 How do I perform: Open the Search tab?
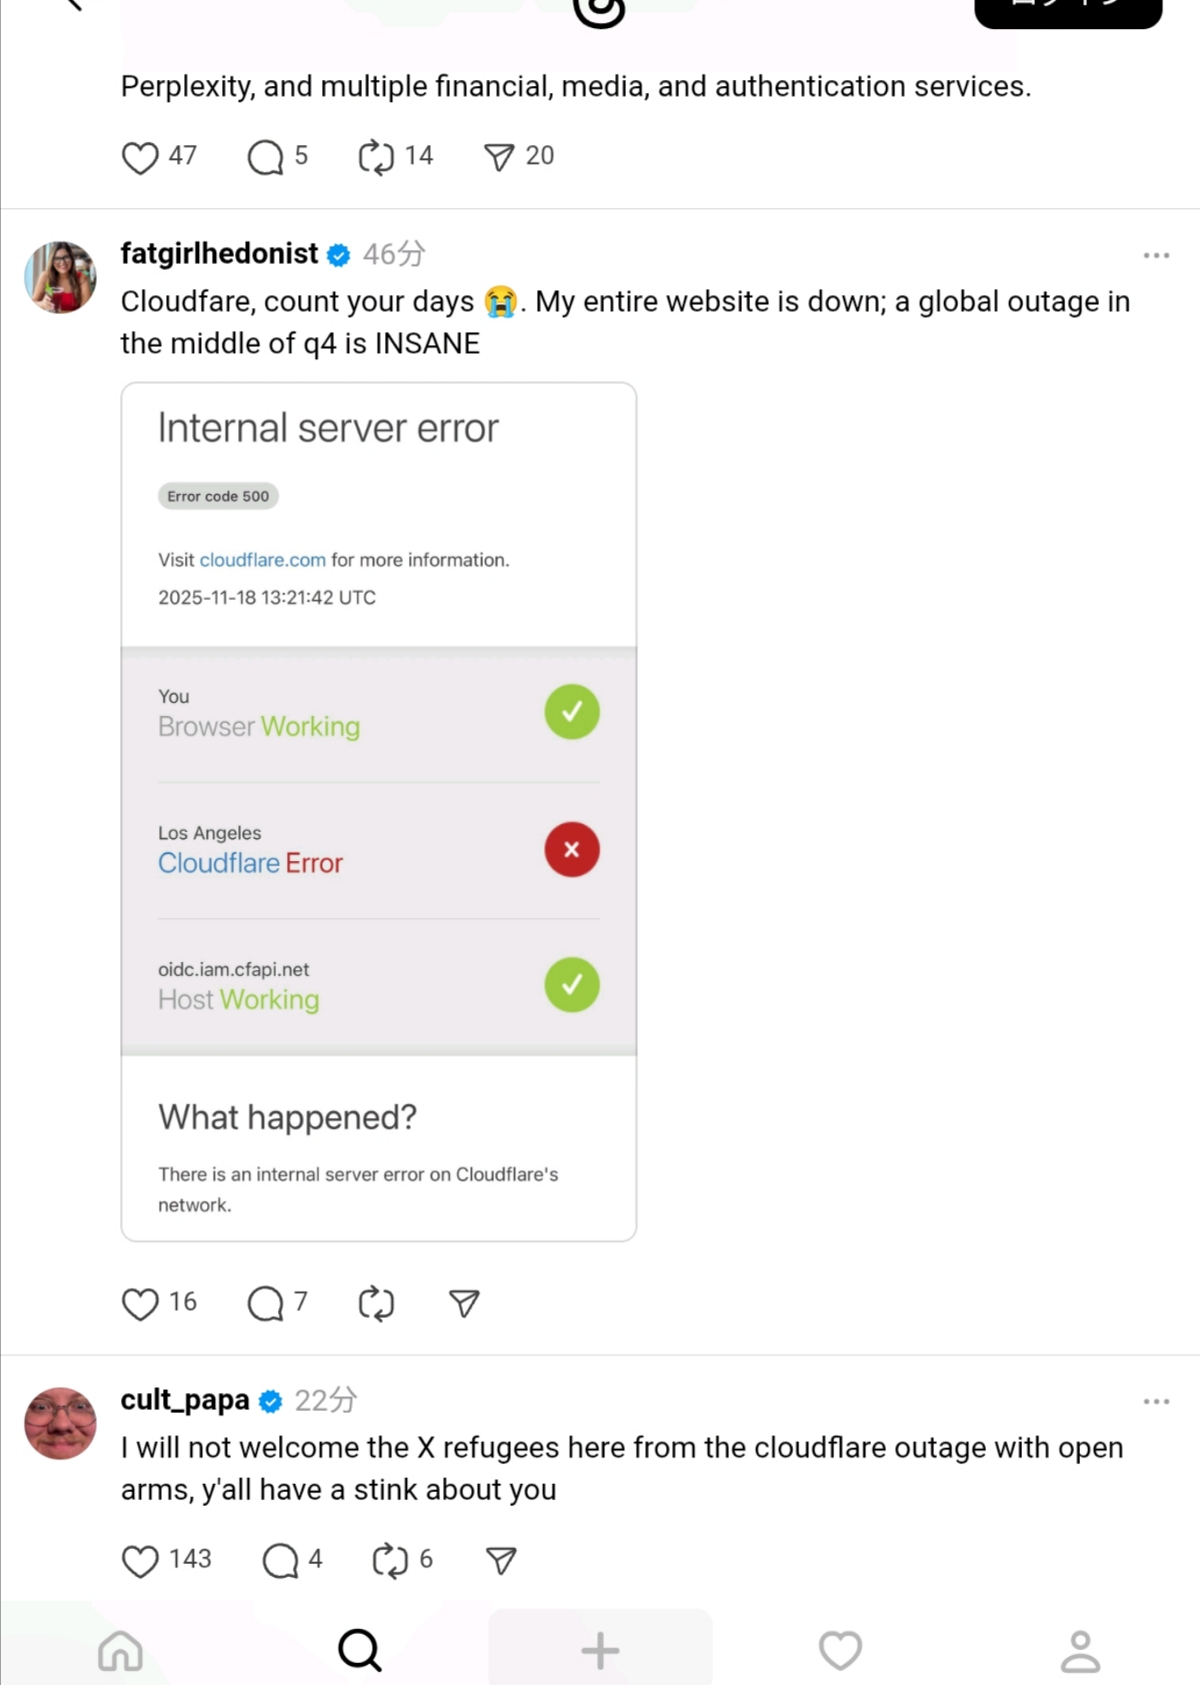point(360,1651)
